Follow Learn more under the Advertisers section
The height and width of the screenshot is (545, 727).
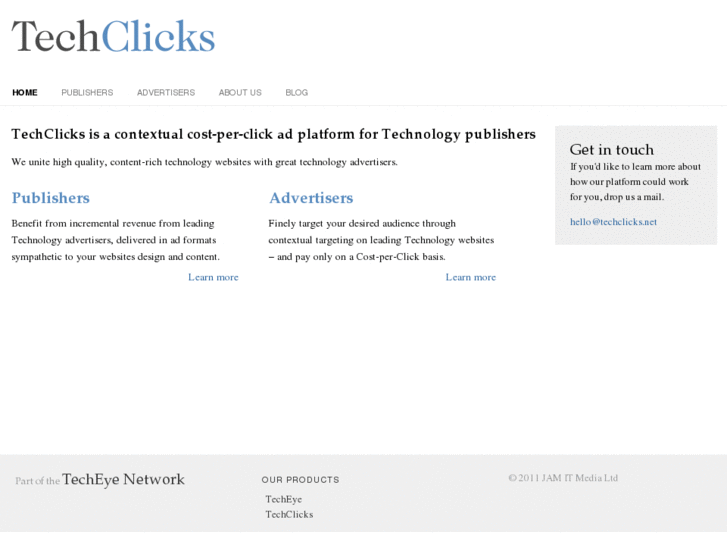(x=470, y=277)
